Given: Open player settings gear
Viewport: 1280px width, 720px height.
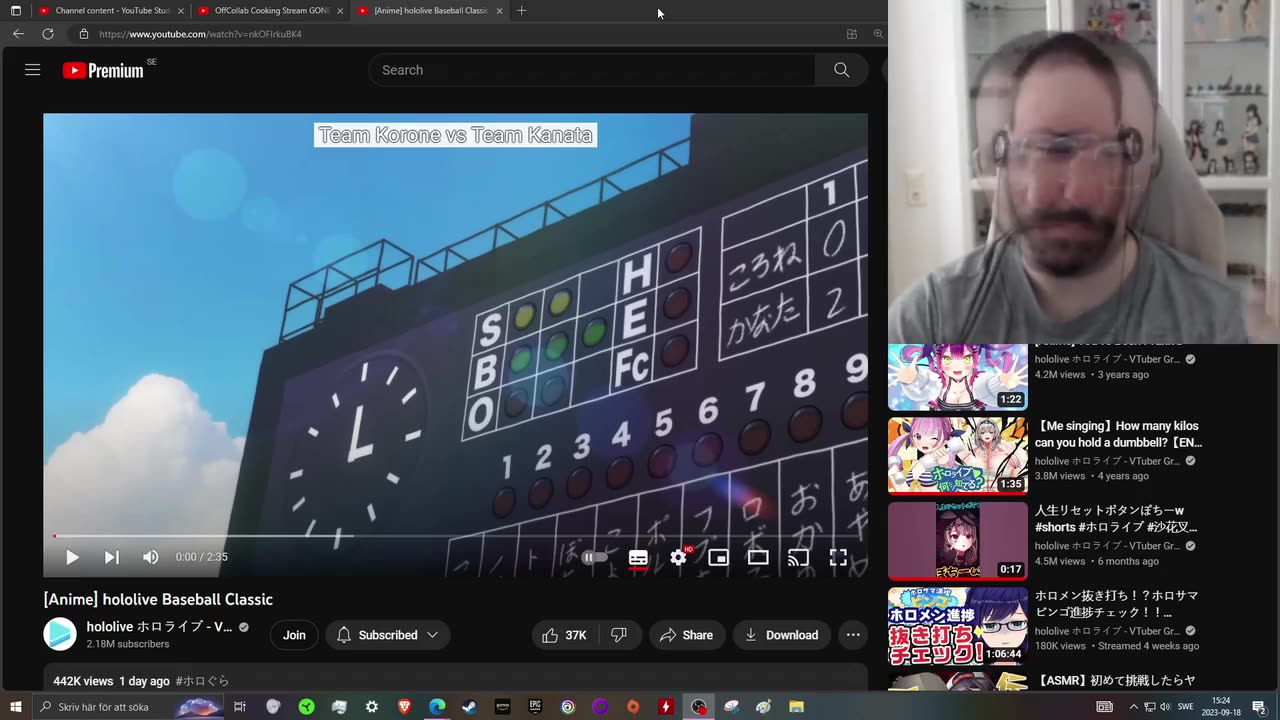Looking at the screenshot, I should [679, 557].
